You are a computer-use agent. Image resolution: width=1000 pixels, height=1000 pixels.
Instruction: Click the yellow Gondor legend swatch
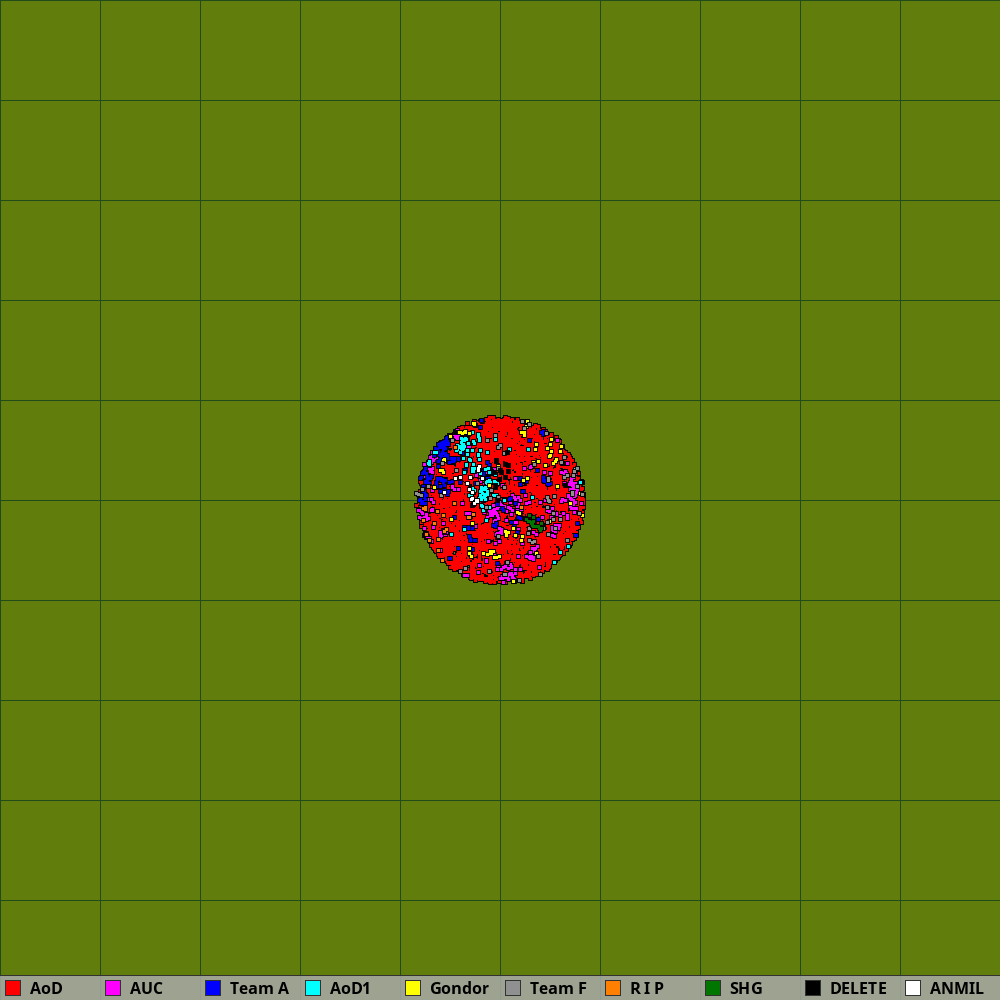coord(413,988)
